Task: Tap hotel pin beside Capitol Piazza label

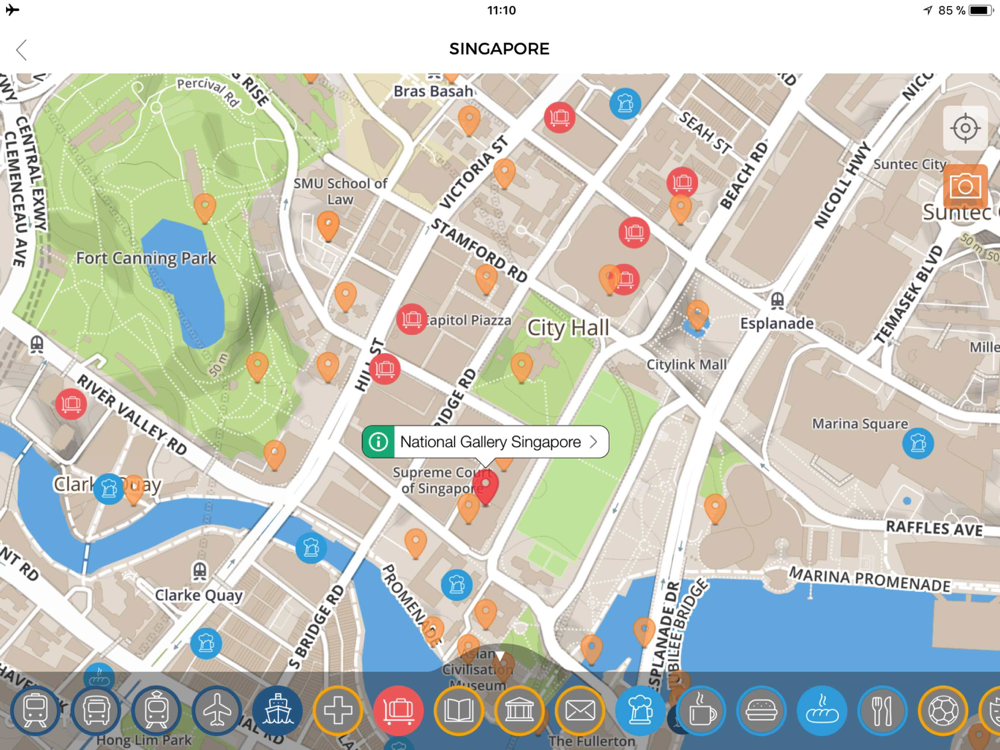Action: [x=412, y=319]
